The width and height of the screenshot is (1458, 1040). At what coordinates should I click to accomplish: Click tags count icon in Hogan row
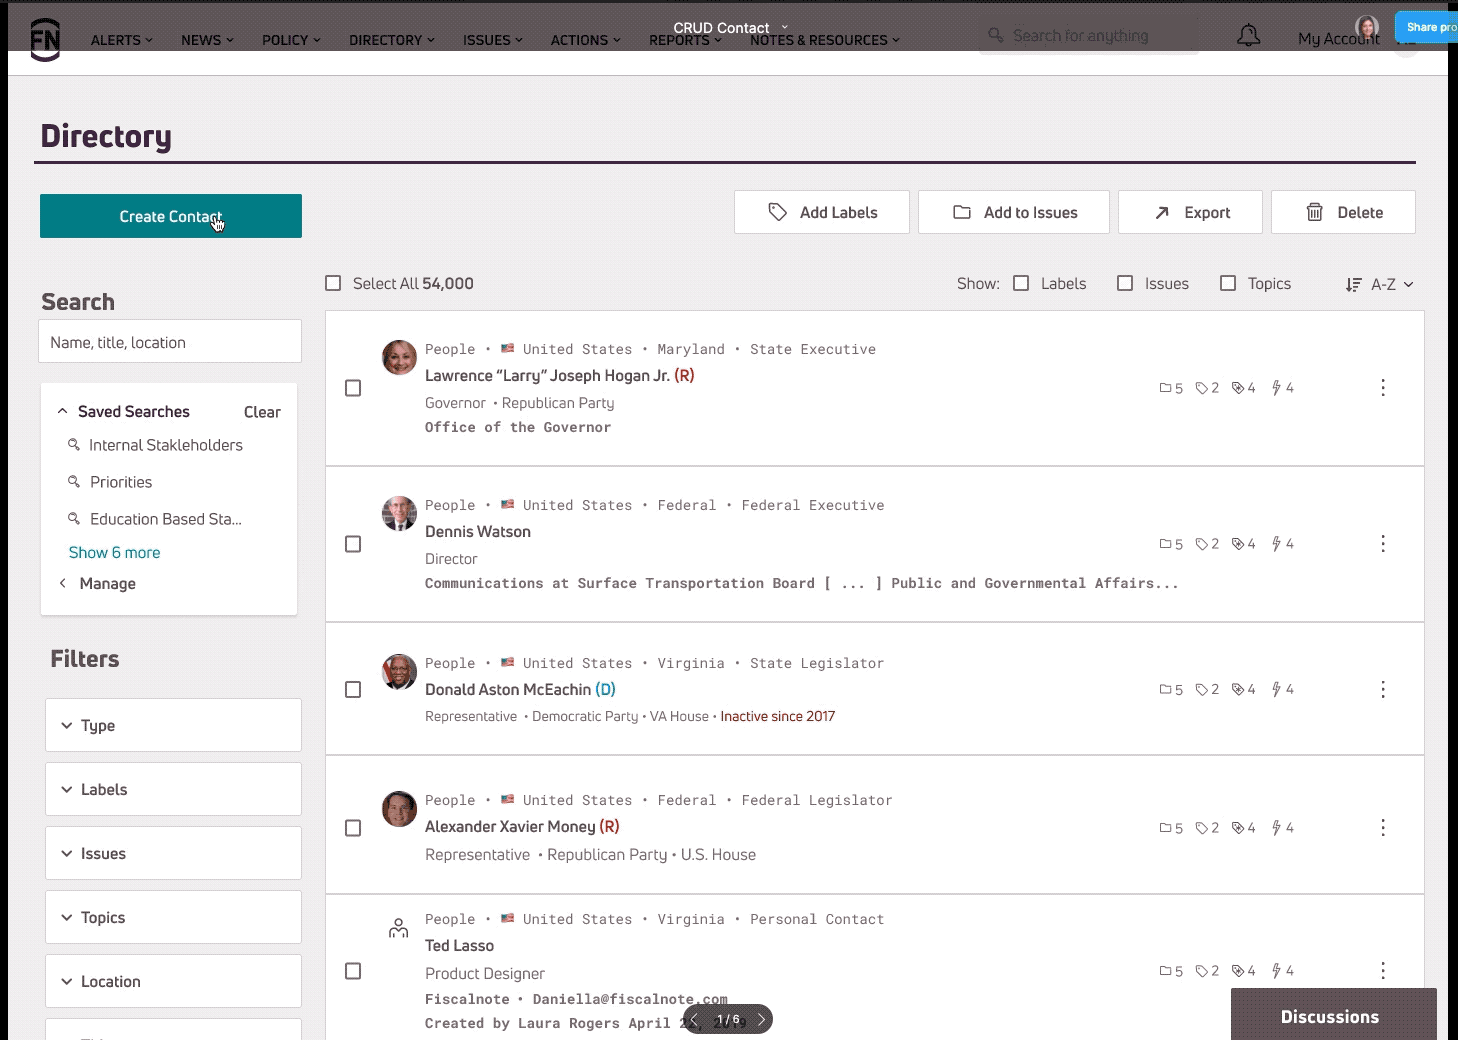tap(1238, 388)
